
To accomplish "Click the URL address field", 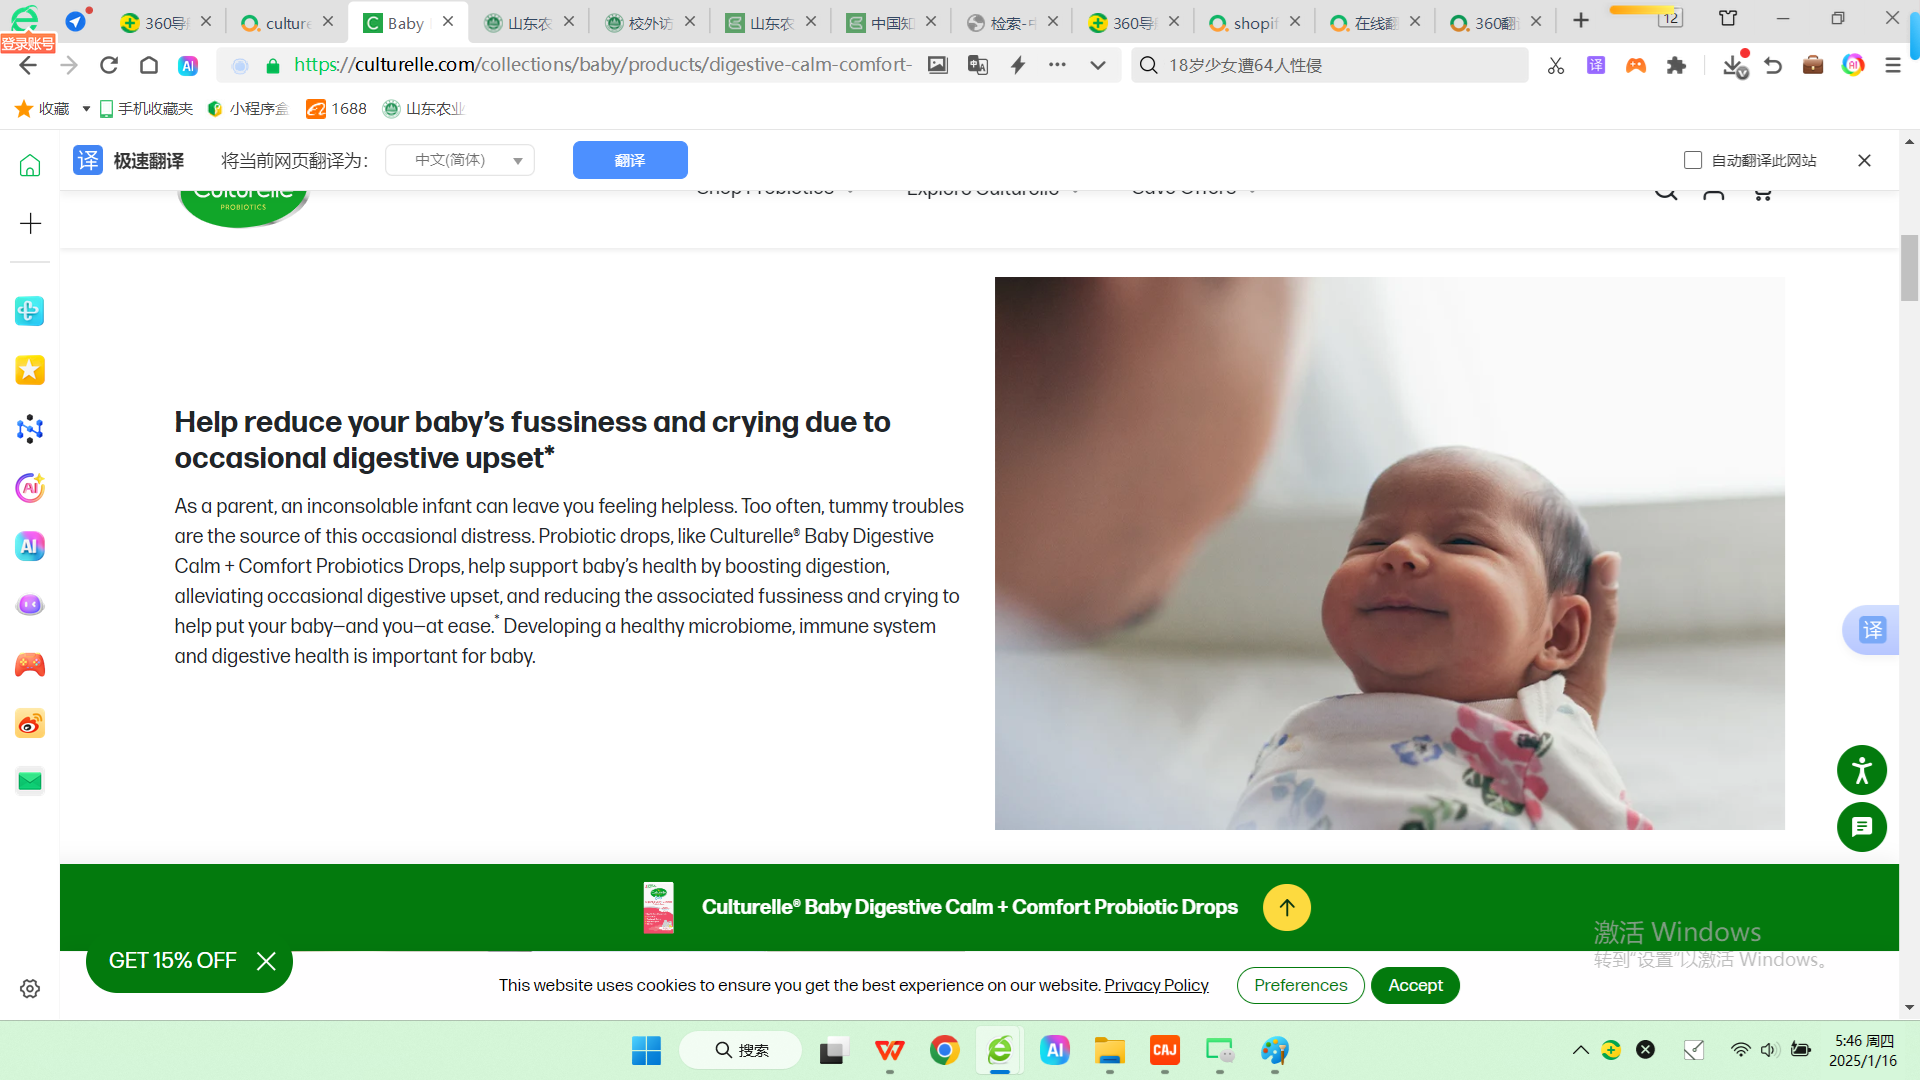I will click(602, 65).
